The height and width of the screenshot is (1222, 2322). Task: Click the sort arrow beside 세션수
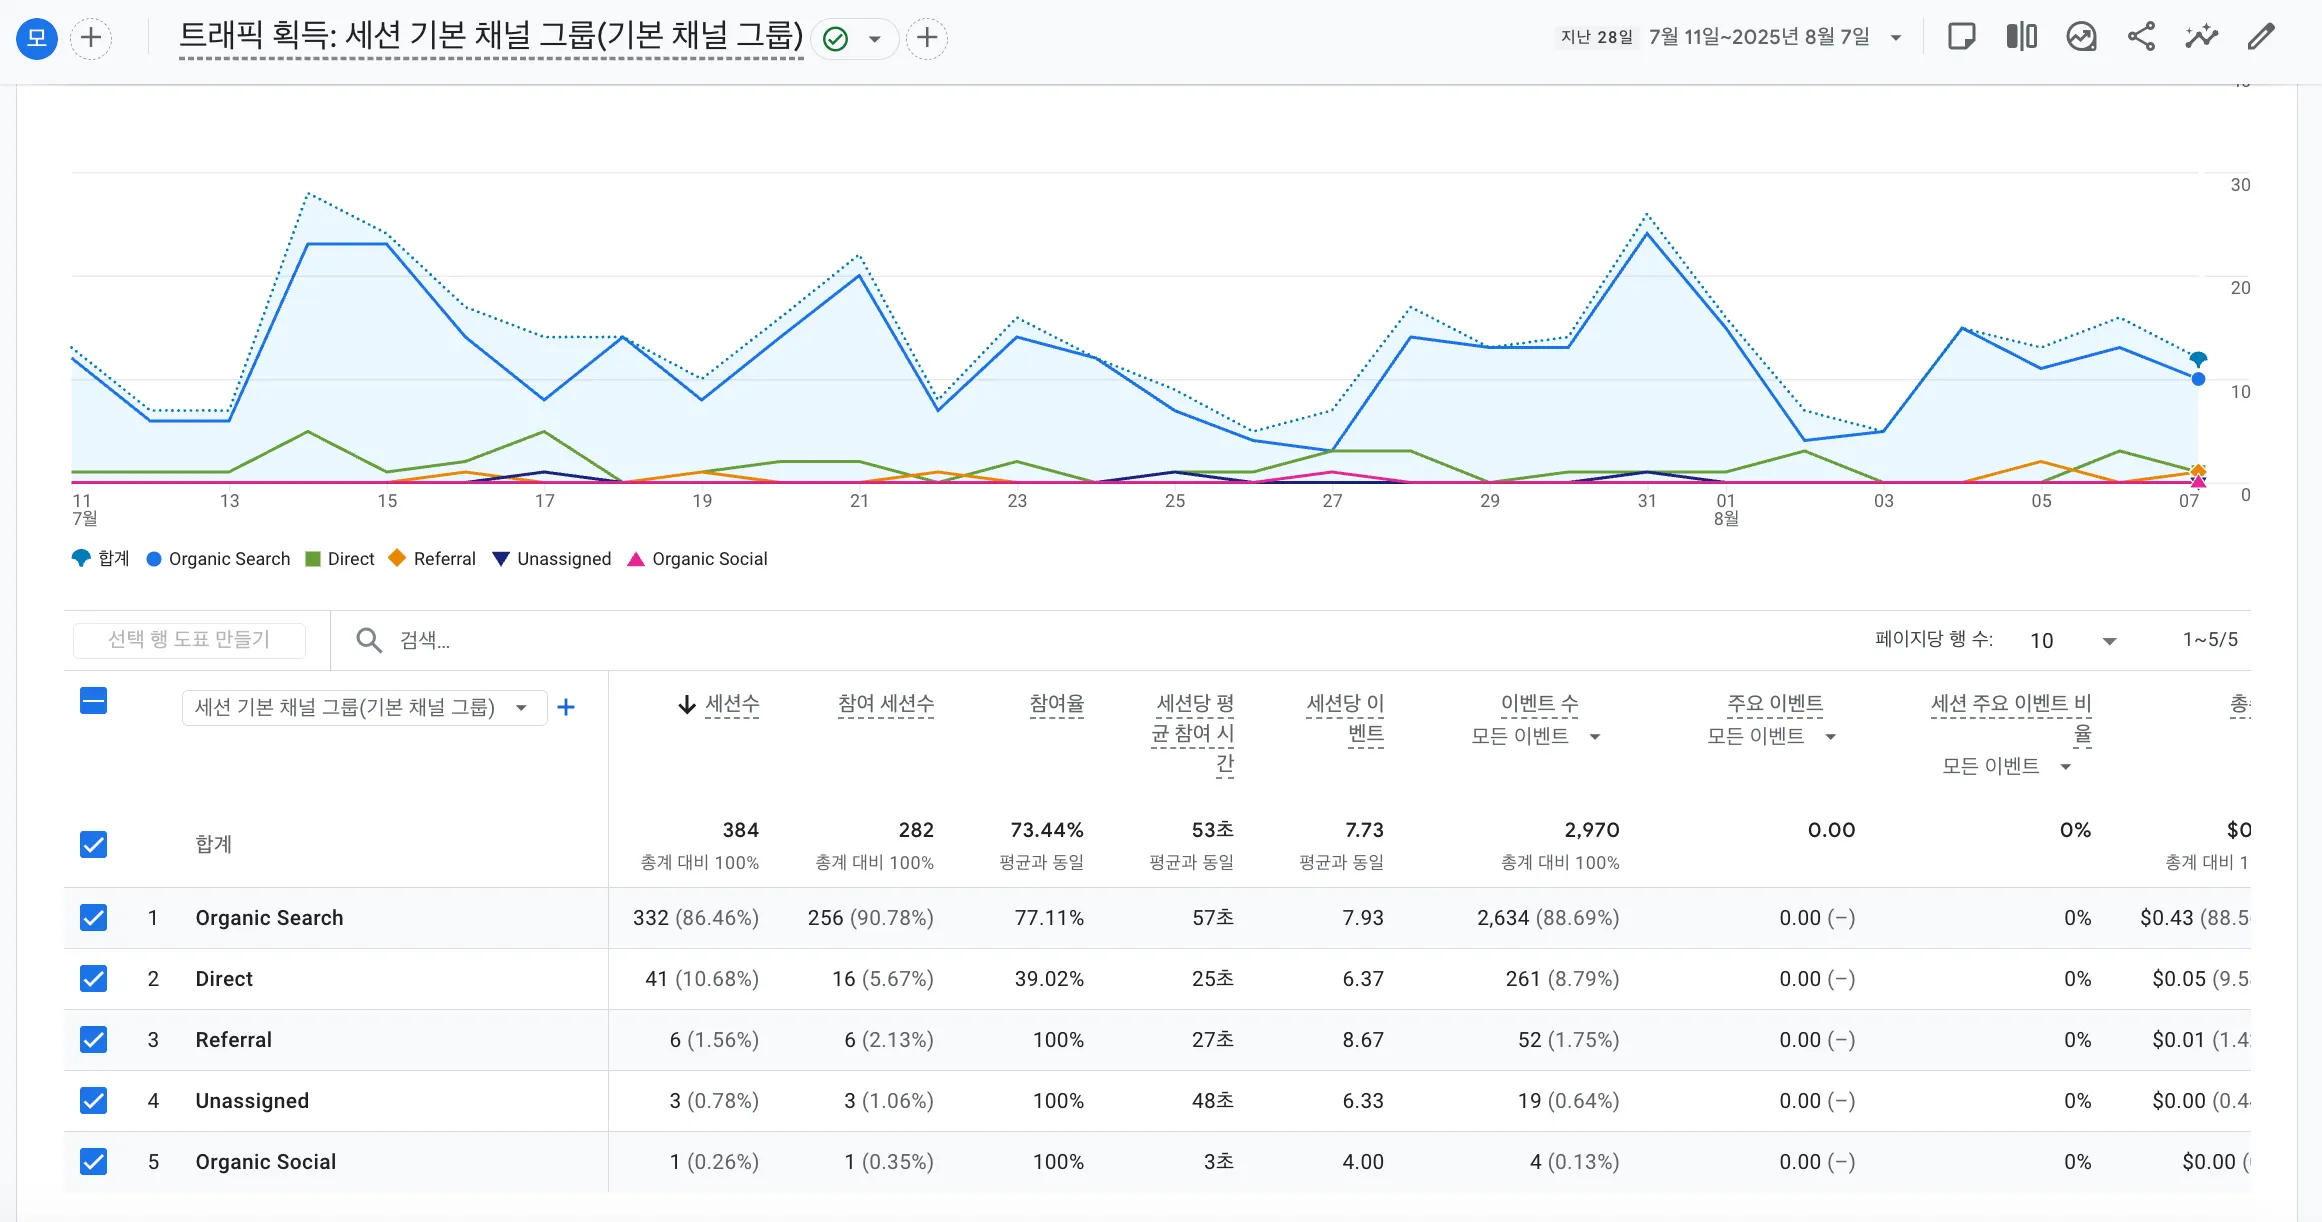pyautogui.click(x=686, y=705)
